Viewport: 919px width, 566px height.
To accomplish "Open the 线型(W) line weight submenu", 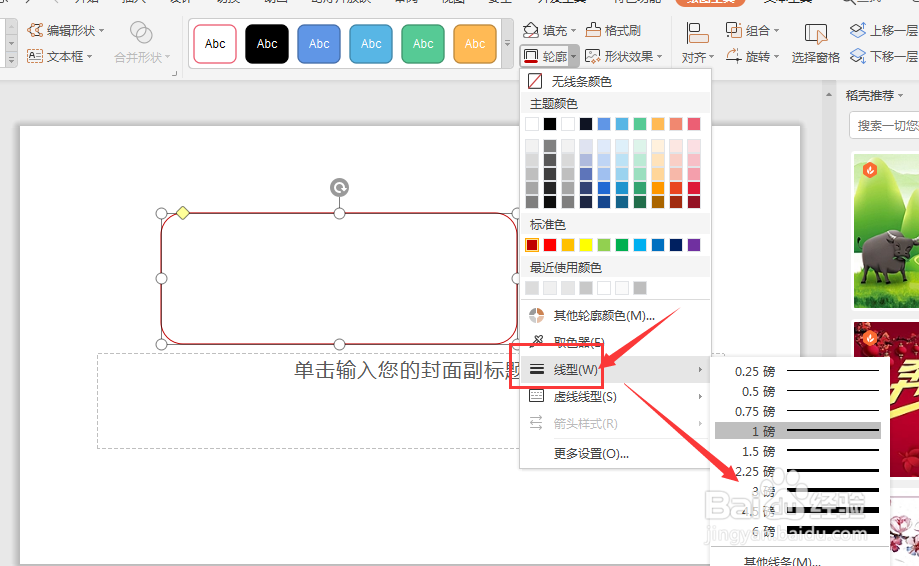I will click(615, 370).
